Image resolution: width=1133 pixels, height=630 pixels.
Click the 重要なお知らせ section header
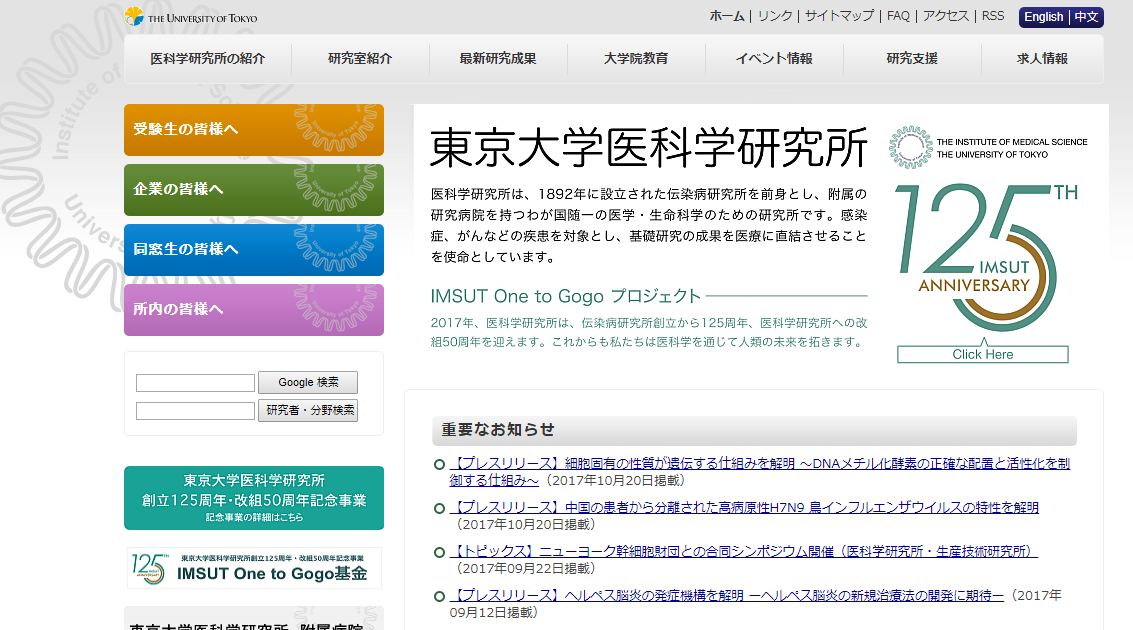pos(754,431)
